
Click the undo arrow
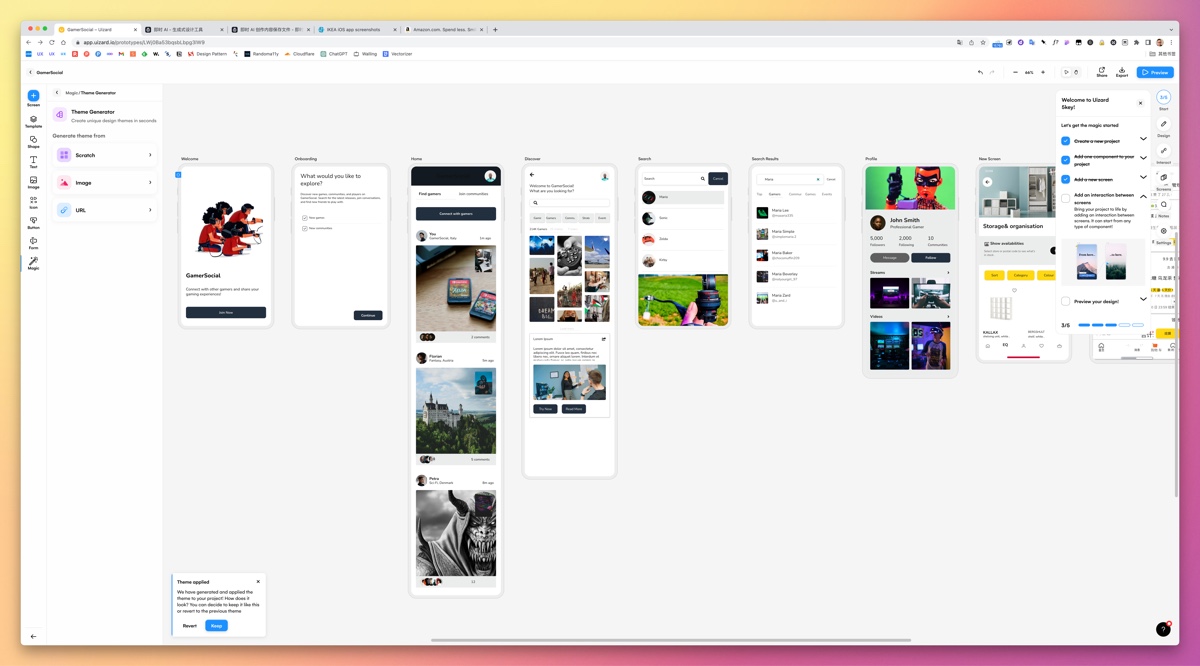click(x=980, y=72)
